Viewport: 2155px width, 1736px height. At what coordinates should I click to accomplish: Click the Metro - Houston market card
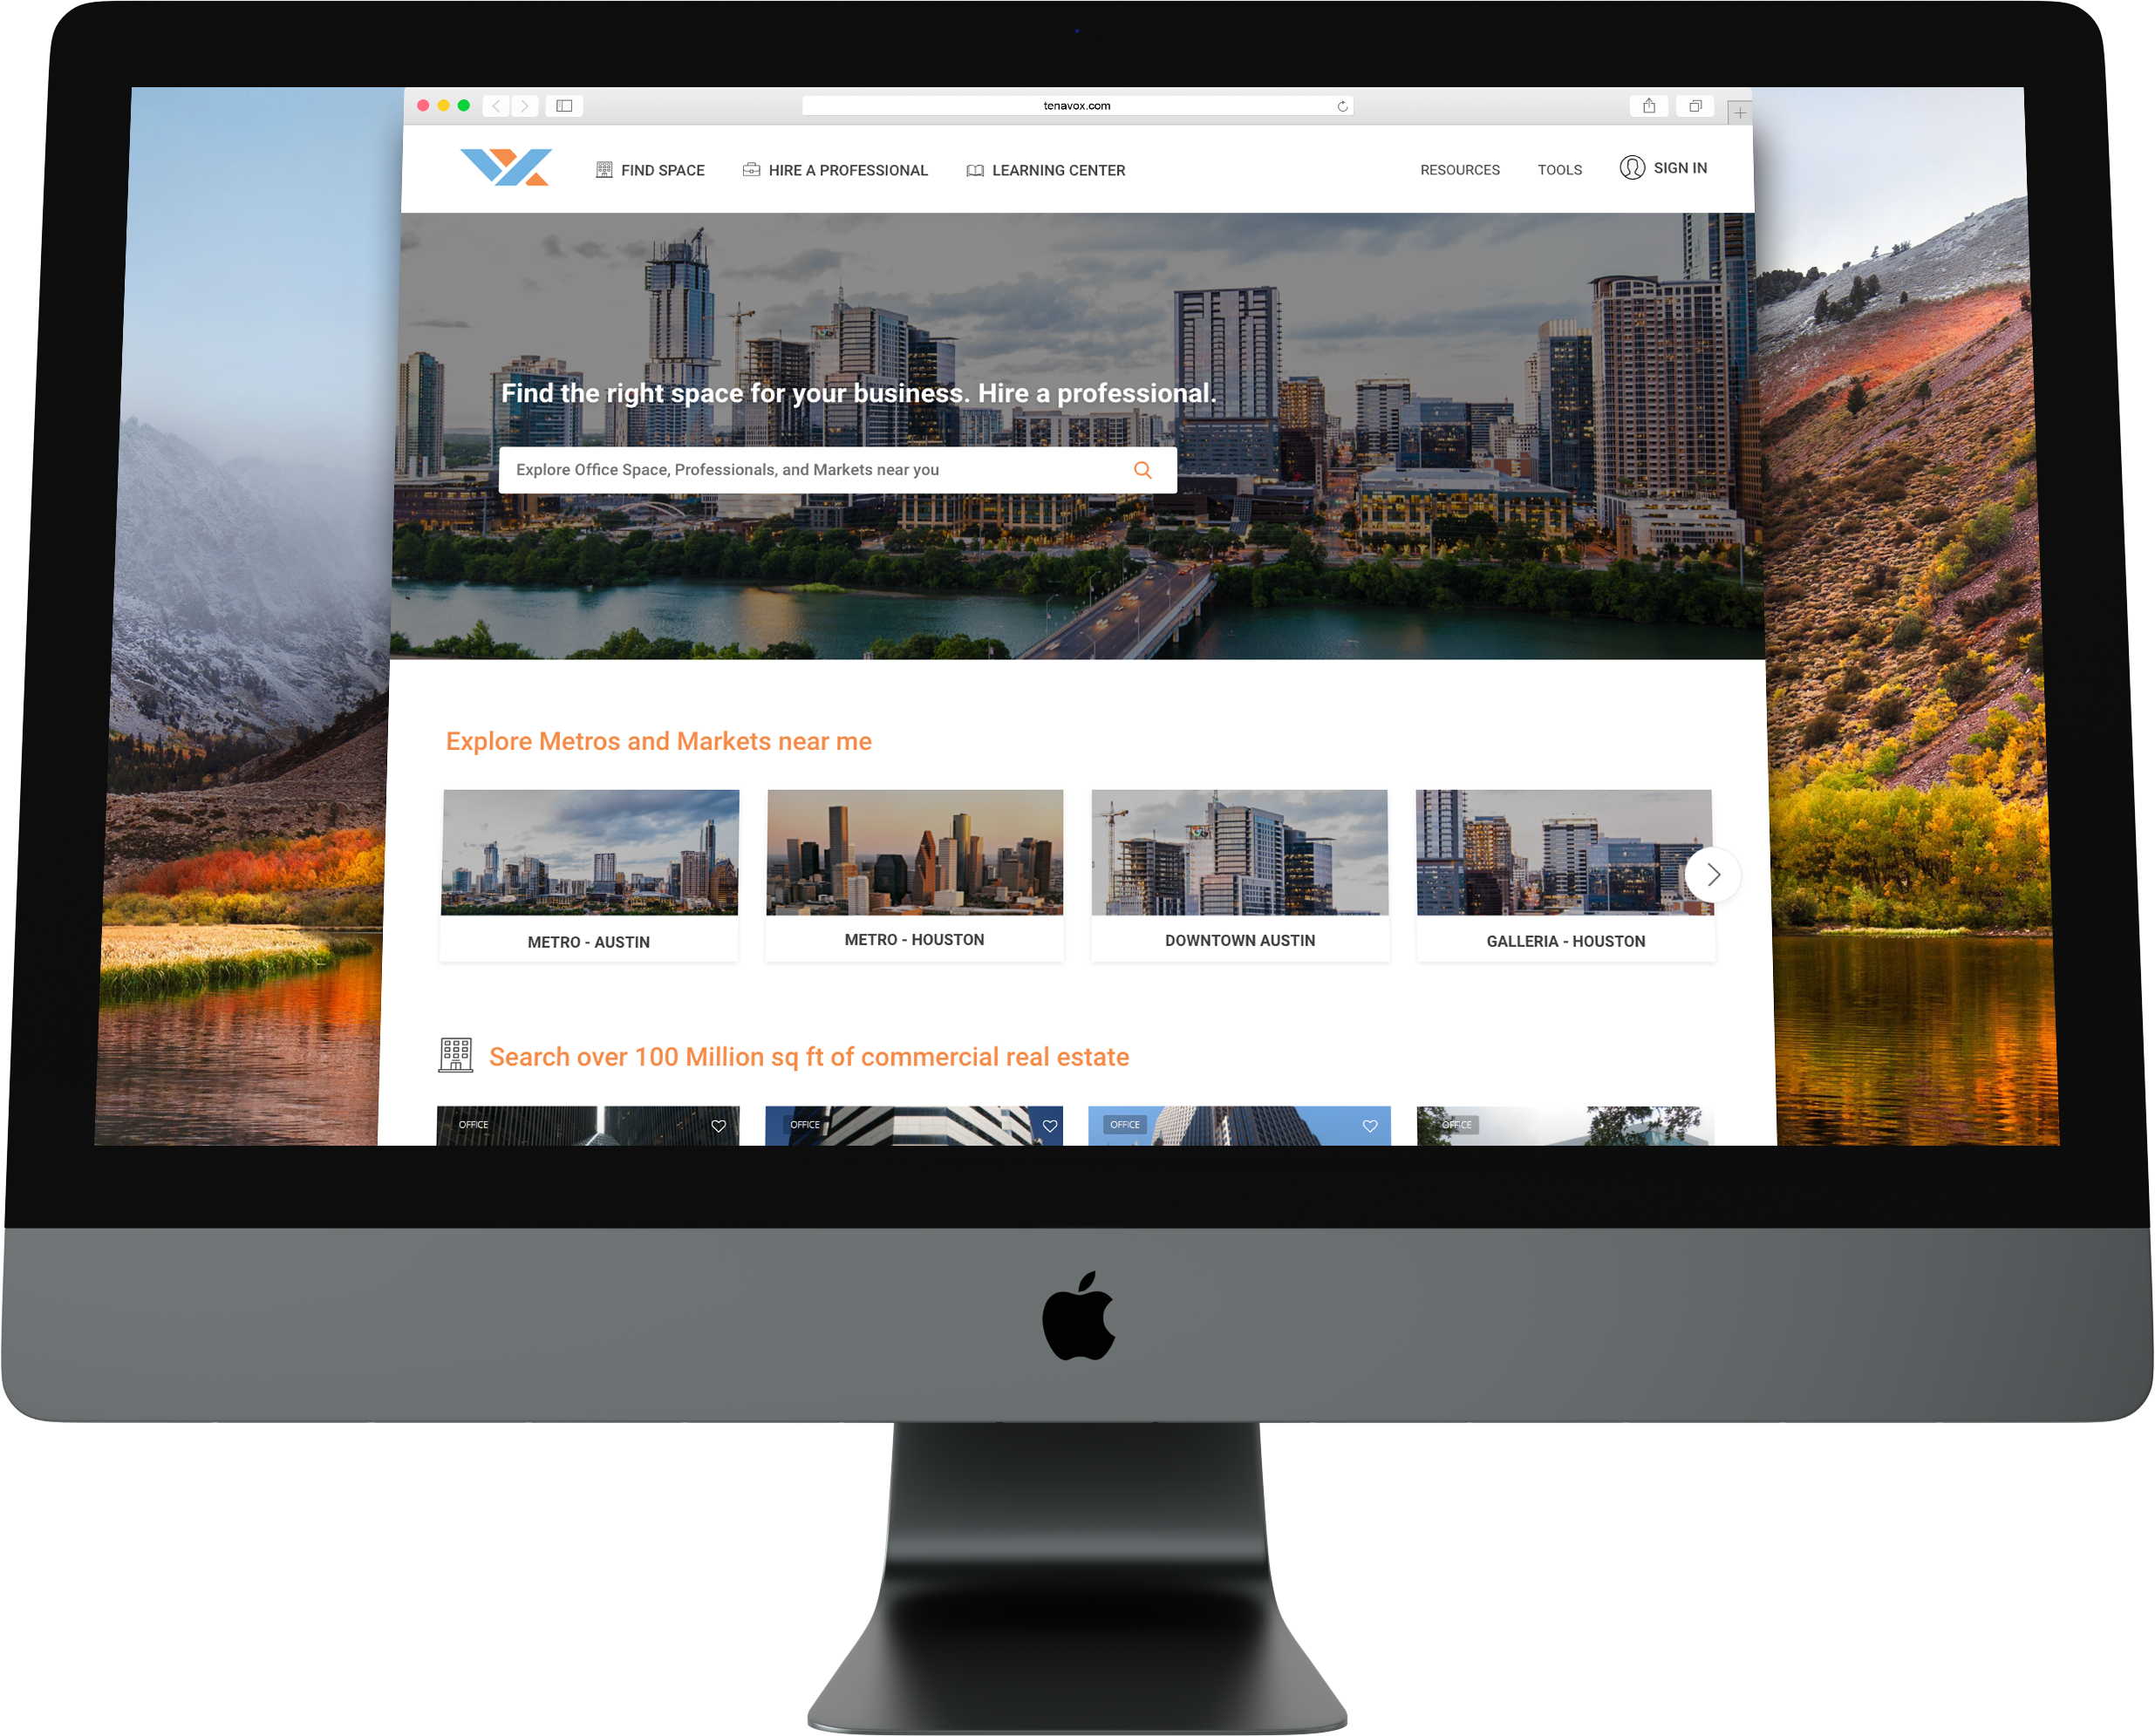913,868
